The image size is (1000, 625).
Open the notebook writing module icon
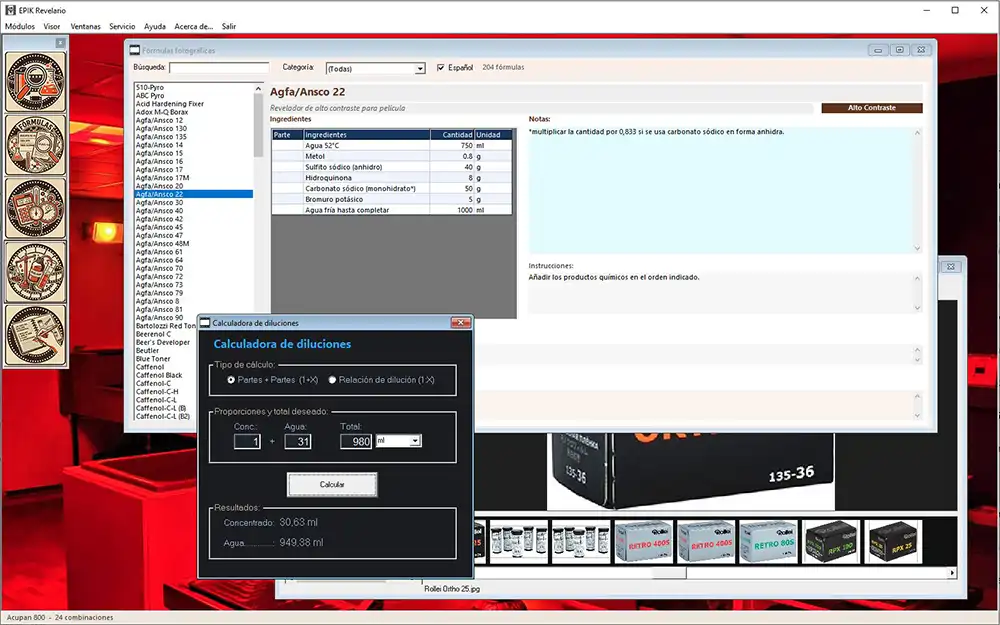[36, 335]
